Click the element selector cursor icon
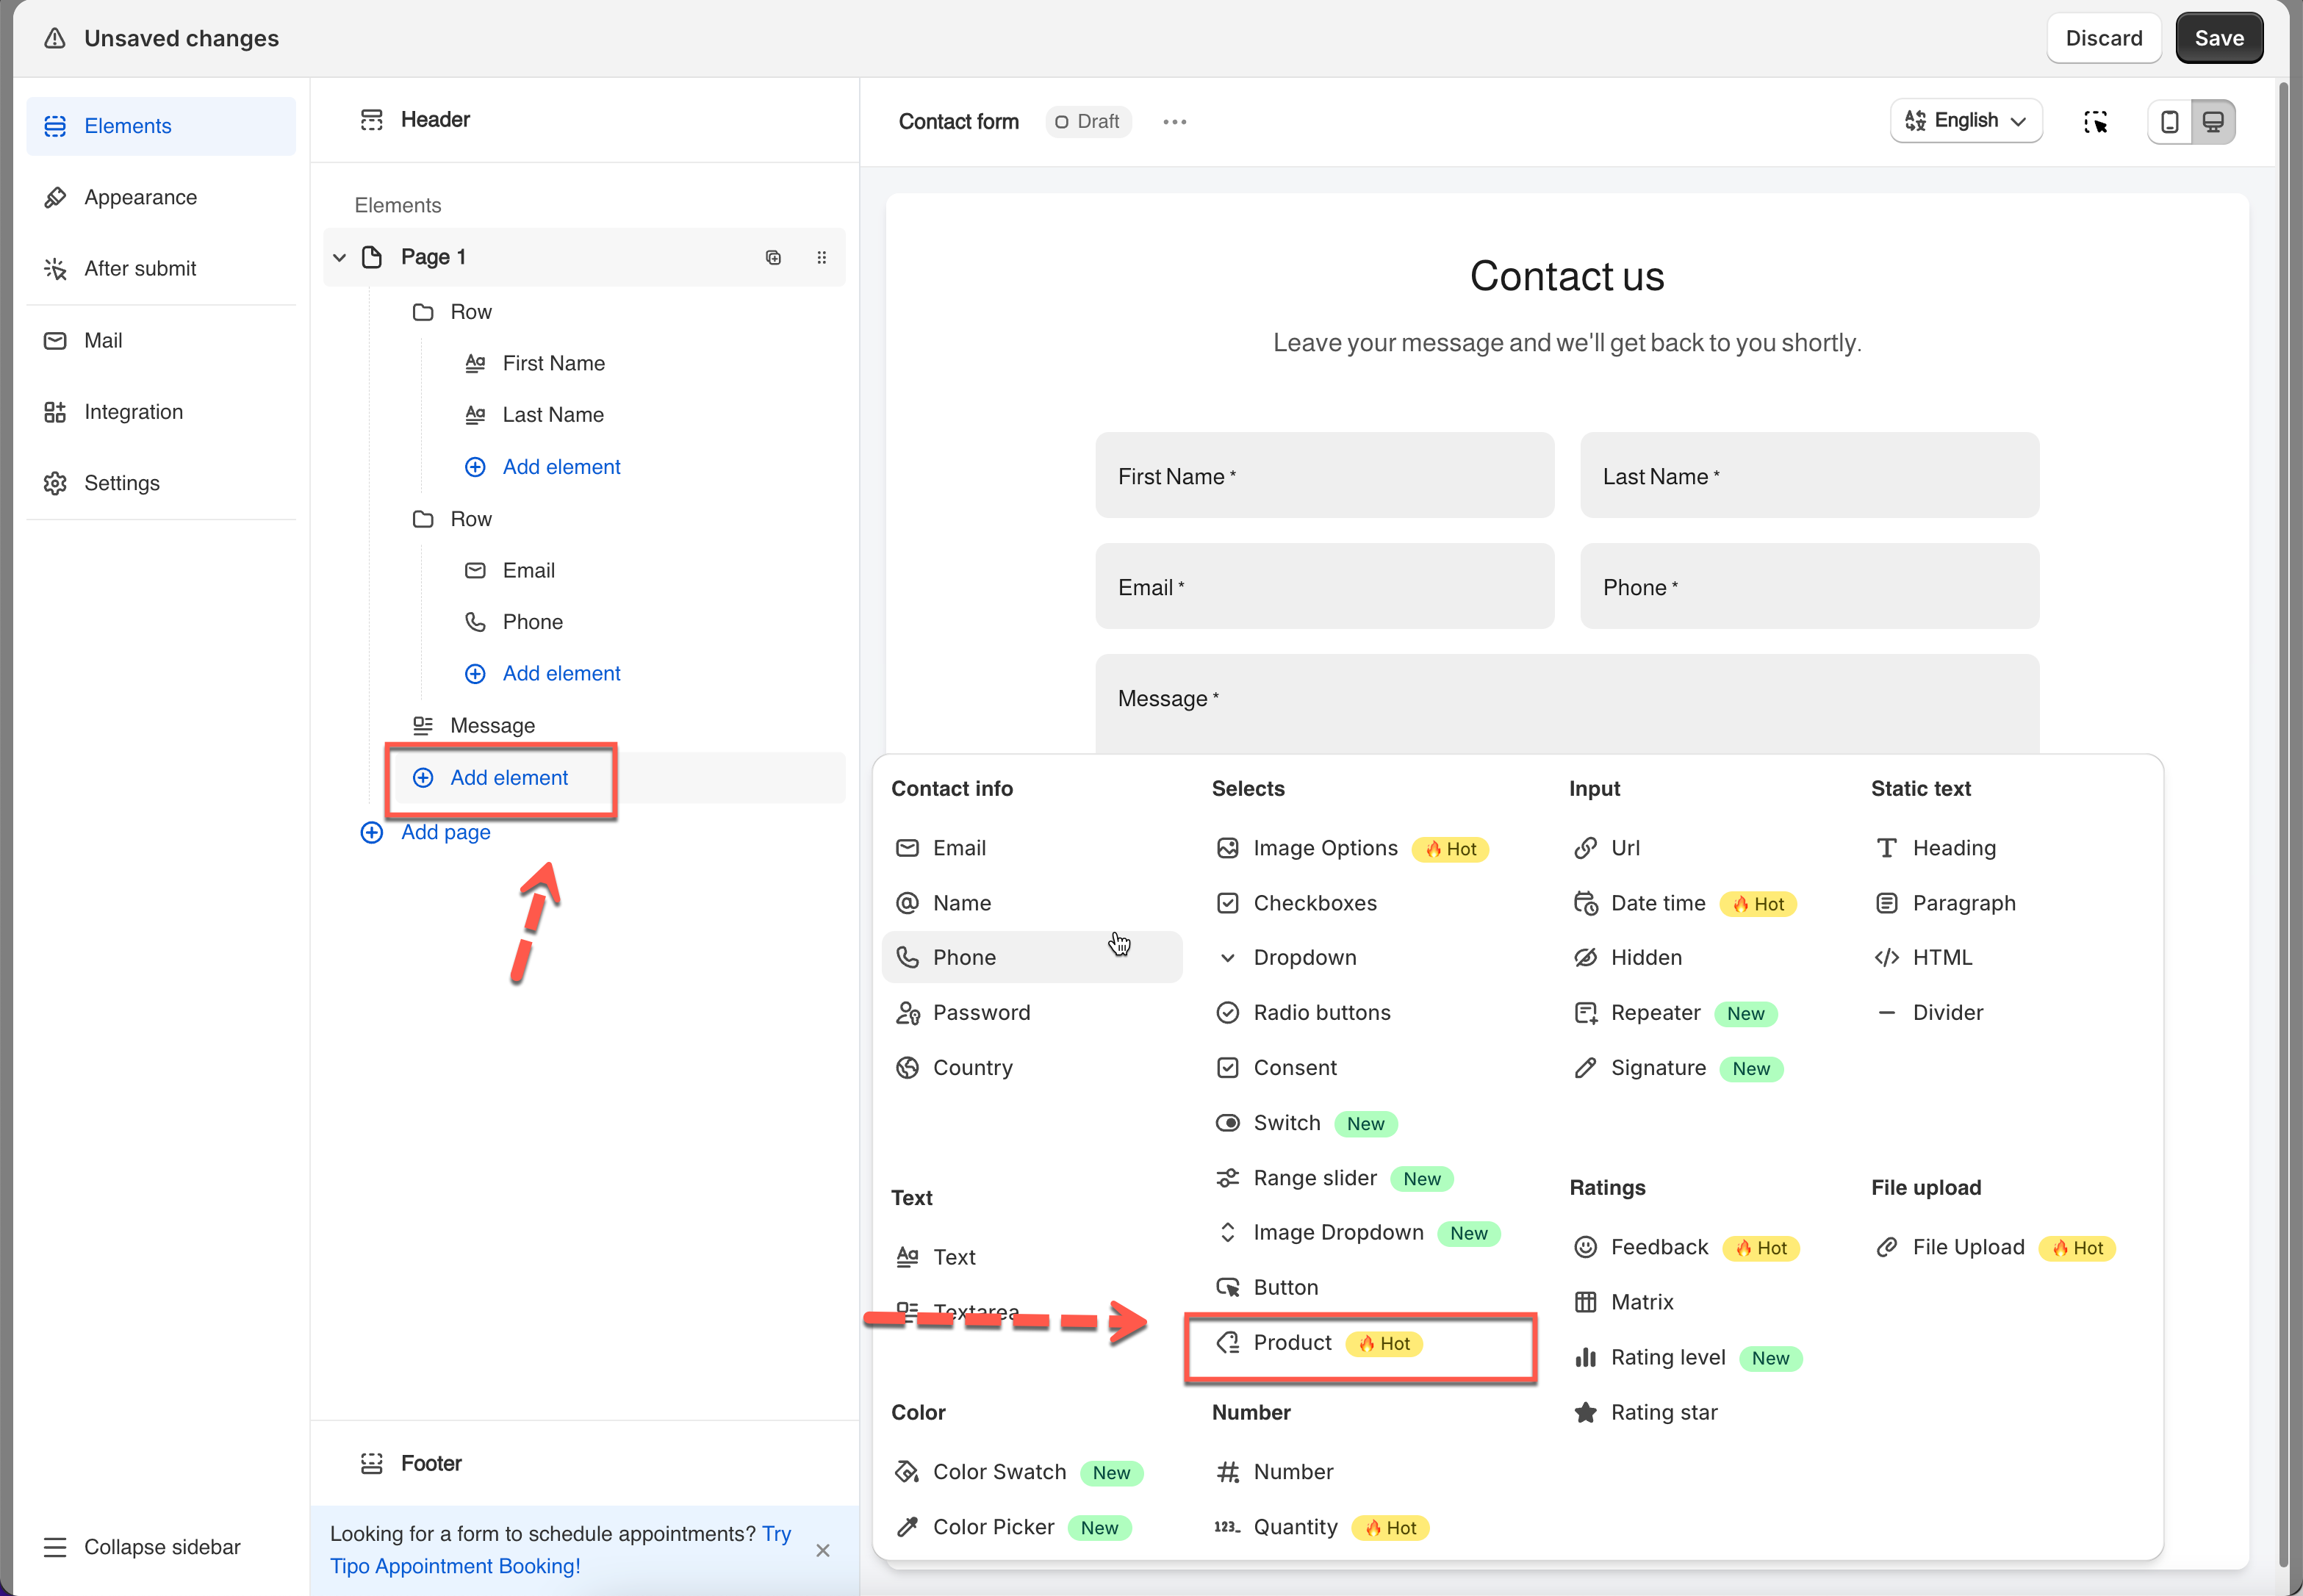The height and width of the screenshot is (1596, 2303). coord(2095,122)
